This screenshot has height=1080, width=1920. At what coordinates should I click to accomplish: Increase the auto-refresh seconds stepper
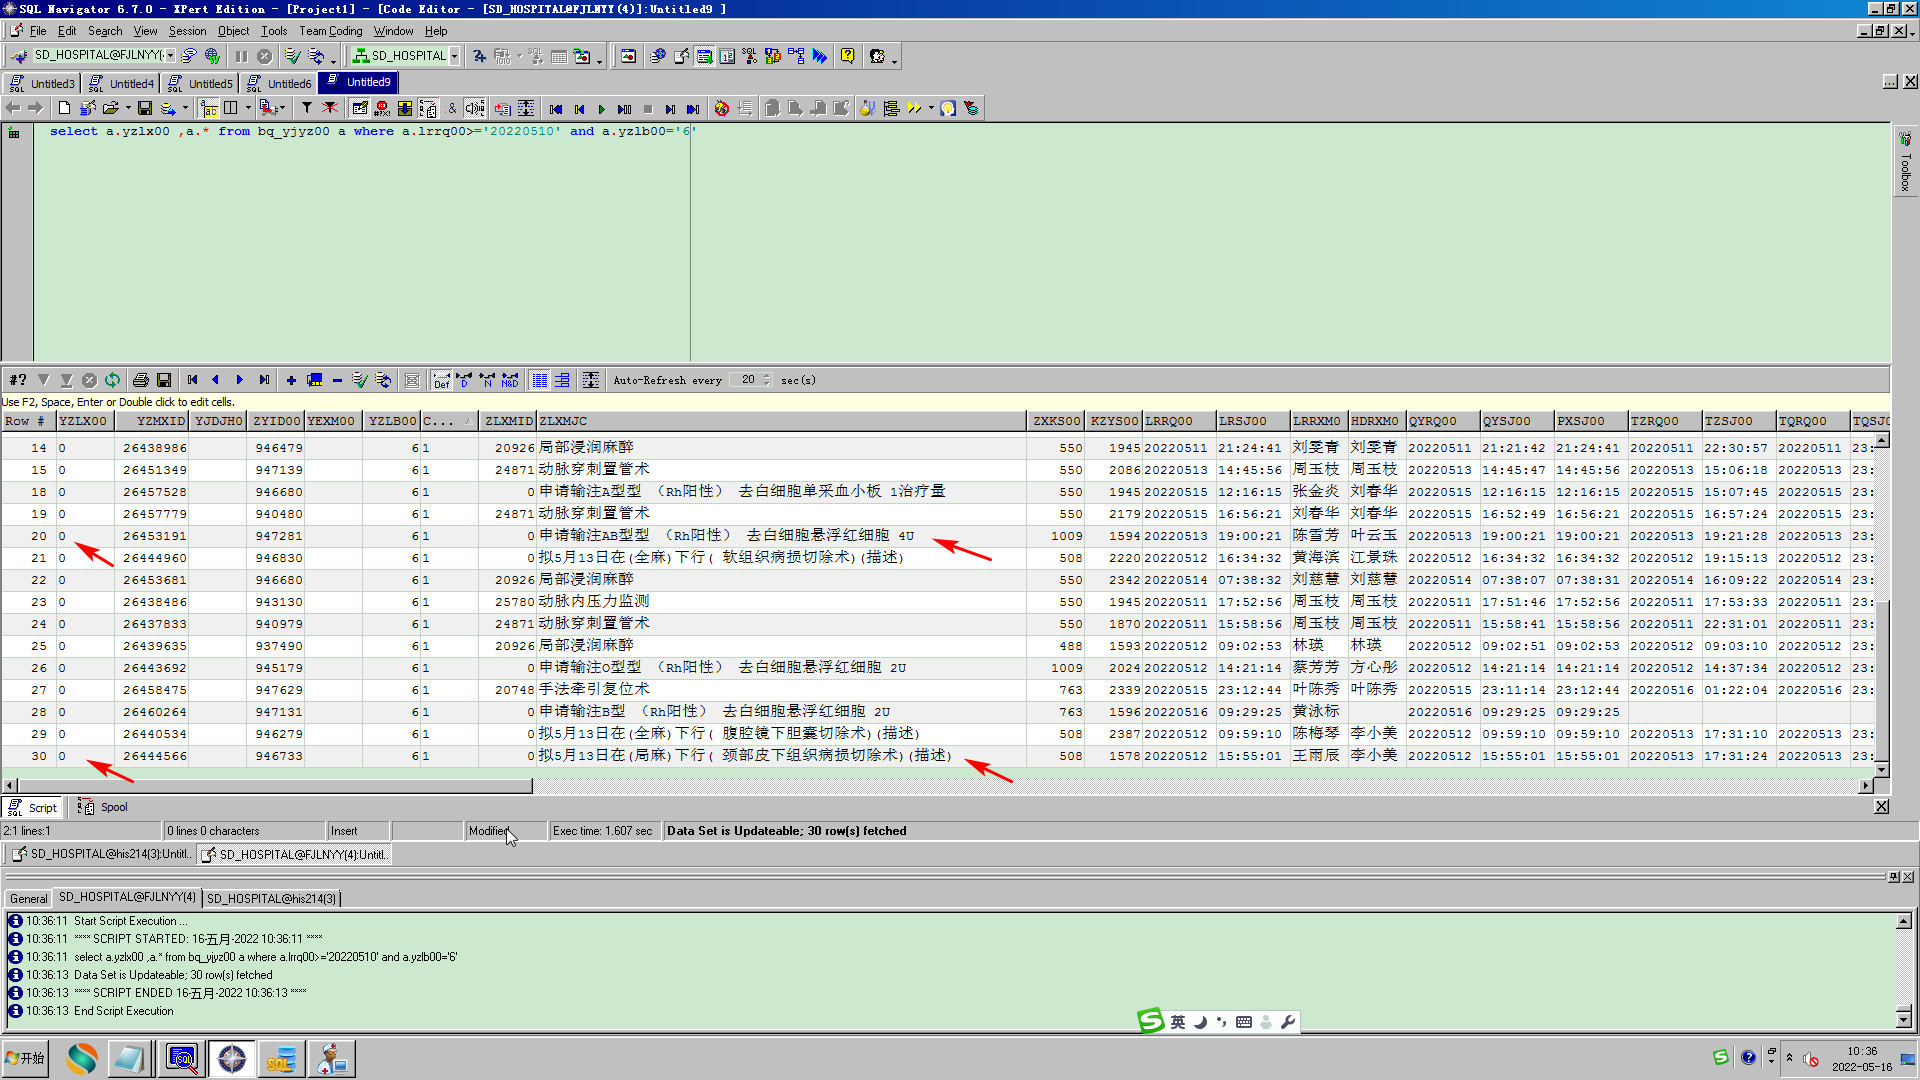[767, 376]
